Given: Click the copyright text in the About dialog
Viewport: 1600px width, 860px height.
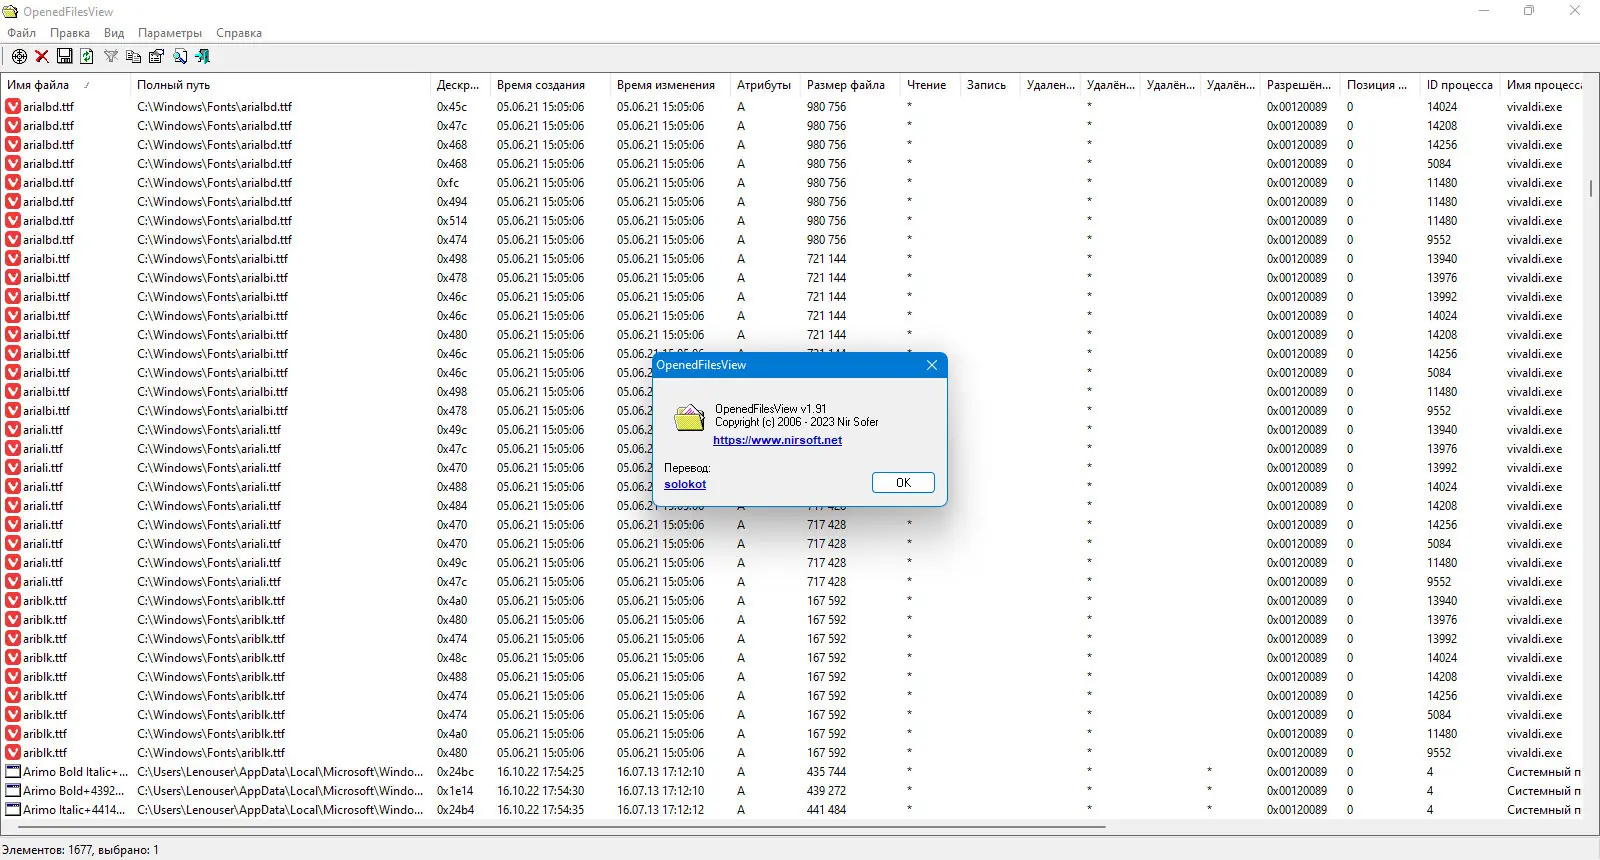Looking at the screenshot, I should click(796, 422).
